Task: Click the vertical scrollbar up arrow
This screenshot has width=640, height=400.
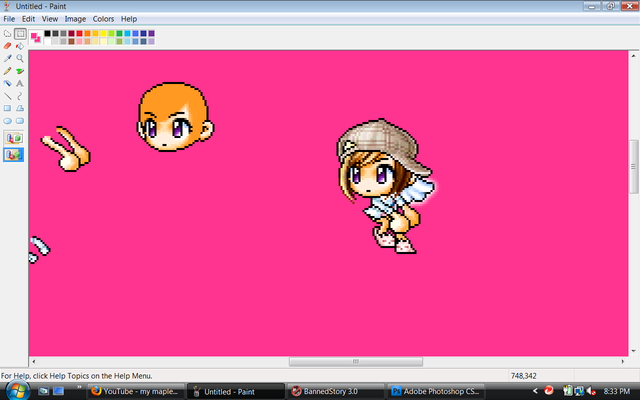Action: pyautogui.click(x=633, y=56)
